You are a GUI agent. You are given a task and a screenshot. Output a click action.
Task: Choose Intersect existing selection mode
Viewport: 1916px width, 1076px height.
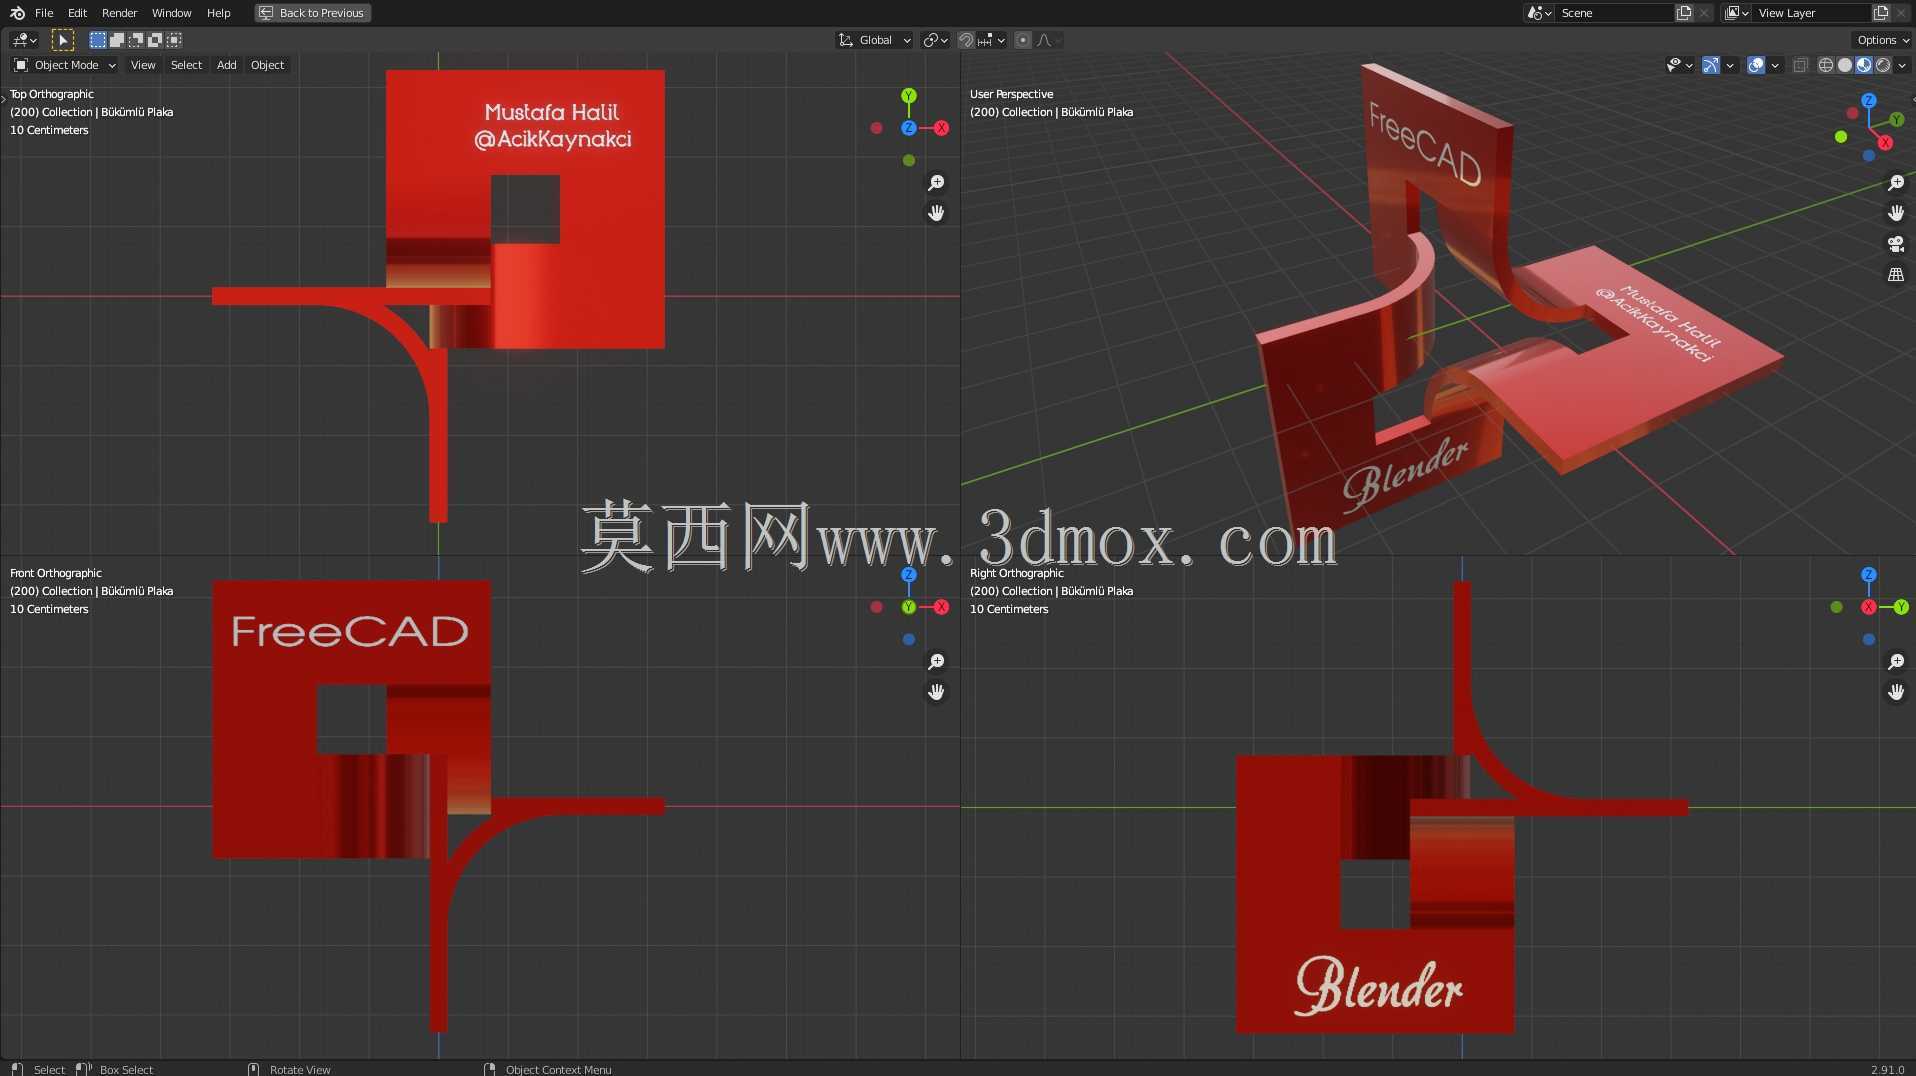174,40
